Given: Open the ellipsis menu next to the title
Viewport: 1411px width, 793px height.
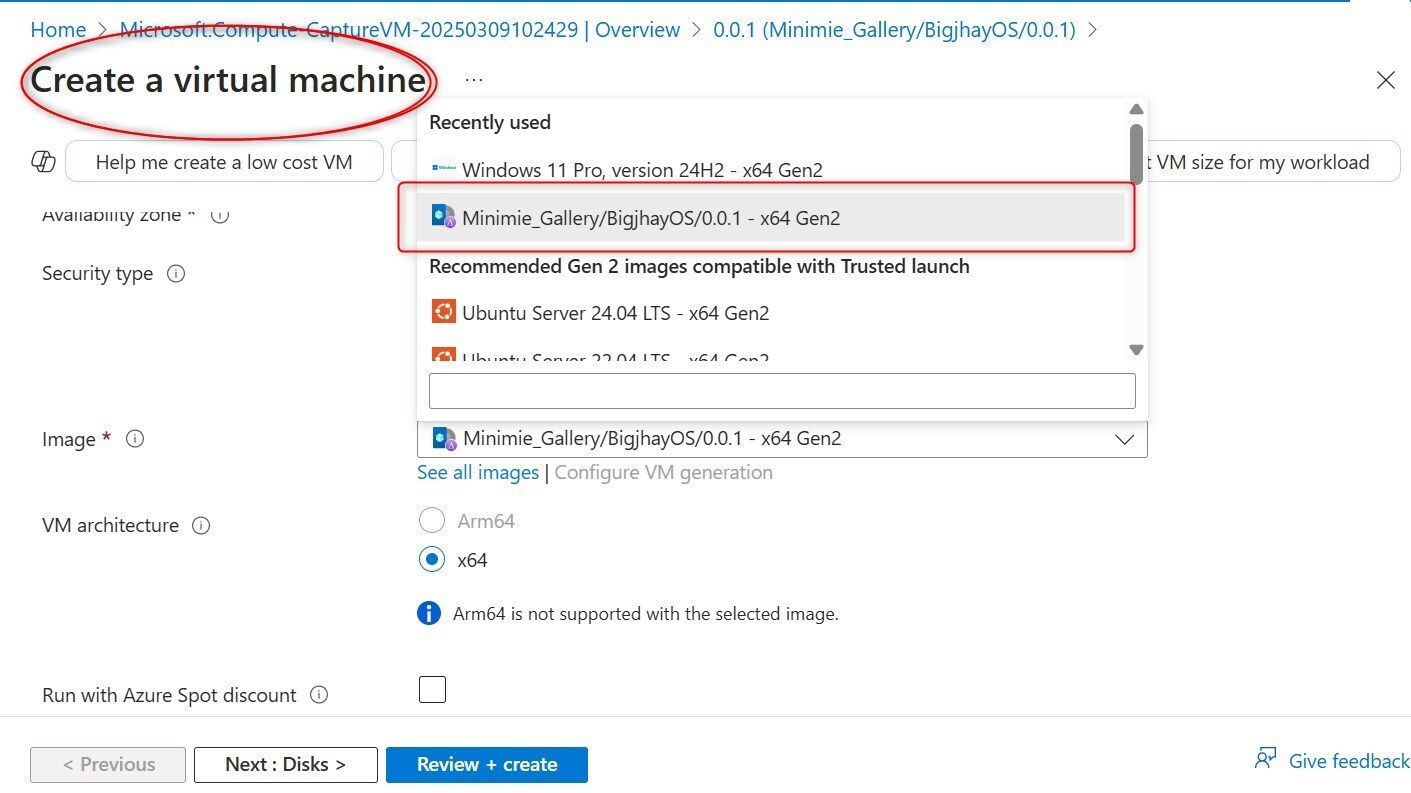Looking at the screenshot, I should pos(474,80).
